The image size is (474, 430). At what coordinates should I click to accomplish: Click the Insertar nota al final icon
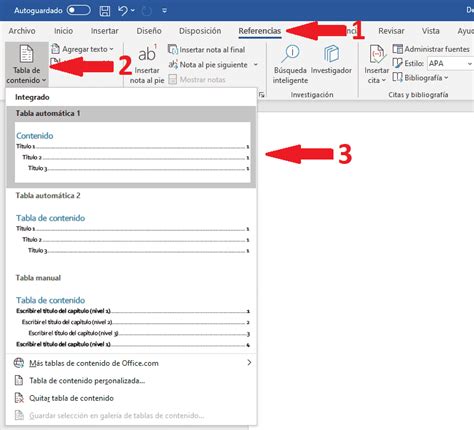[x=173, y=50]
